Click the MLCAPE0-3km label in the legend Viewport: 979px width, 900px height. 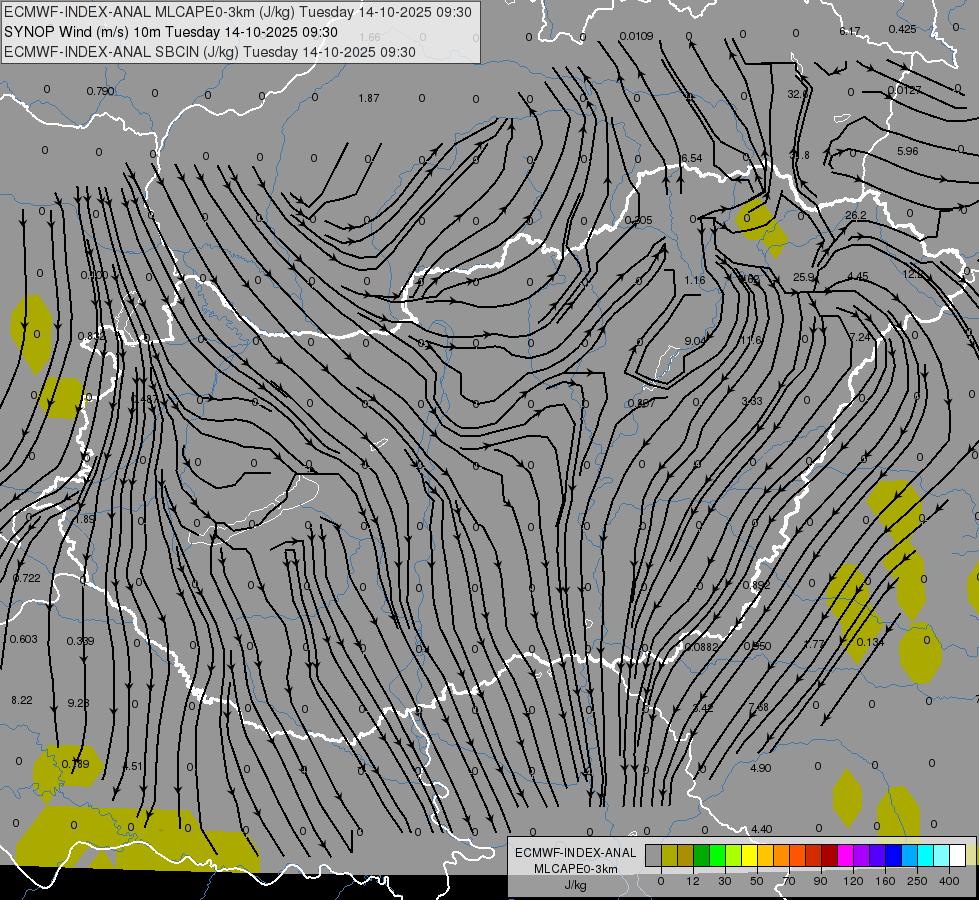pyautogui.click(x=575, y=869)
